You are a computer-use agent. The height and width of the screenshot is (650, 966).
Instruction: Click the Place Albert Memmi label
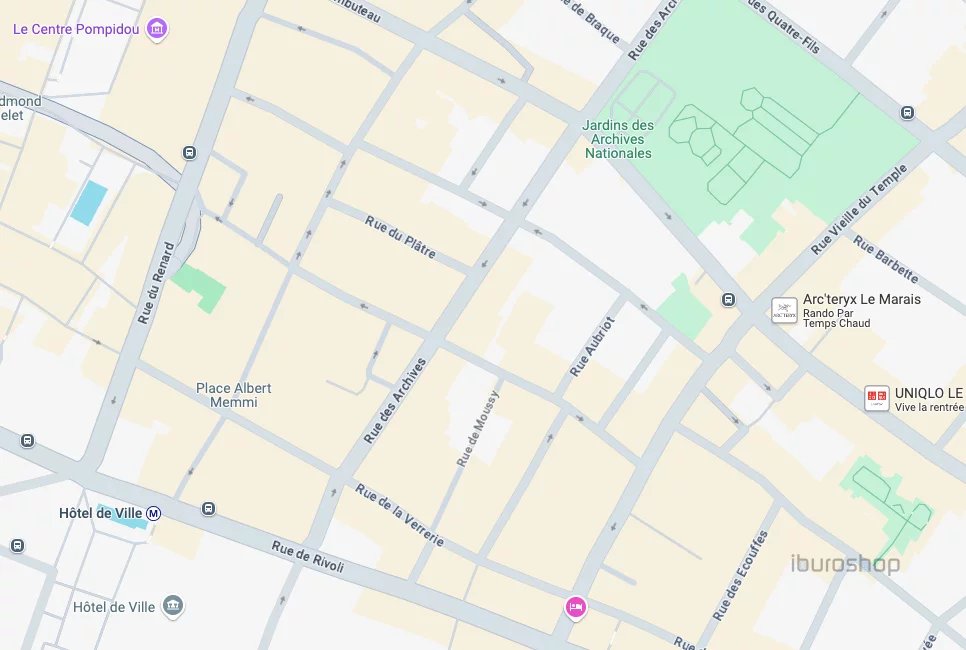[233, 395]
